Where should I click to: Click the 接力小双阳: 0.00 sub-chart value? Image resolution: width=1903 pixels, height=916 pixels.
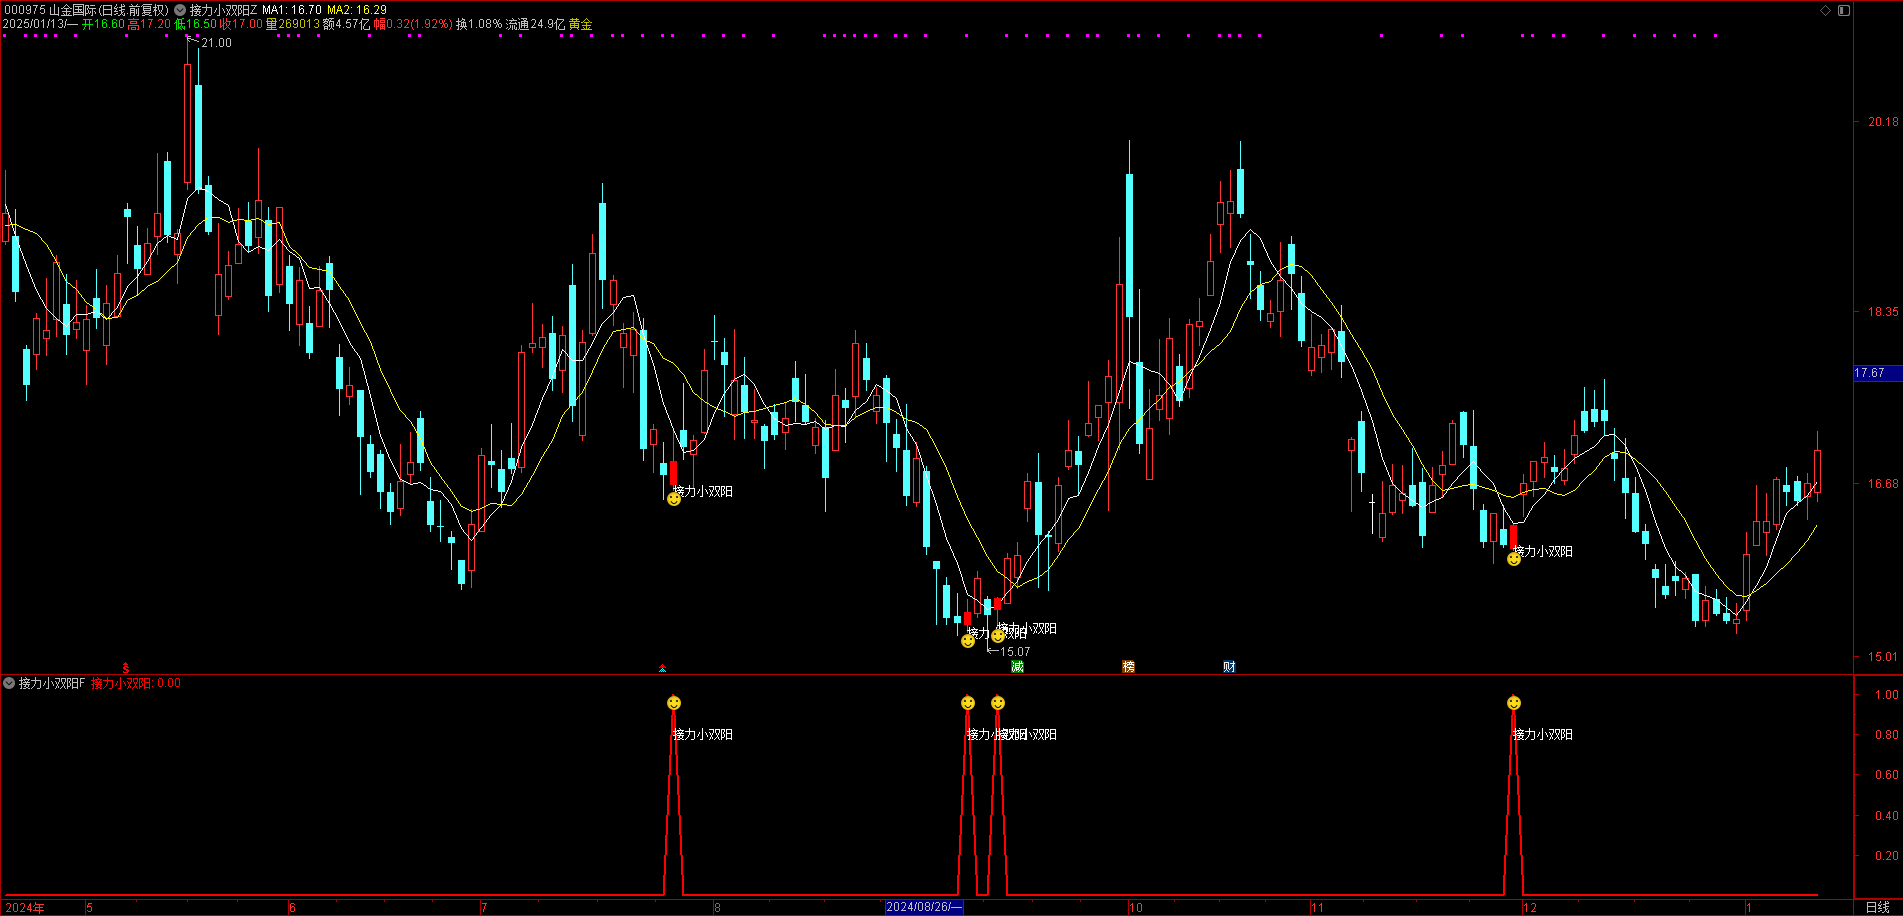click(136, 684)
